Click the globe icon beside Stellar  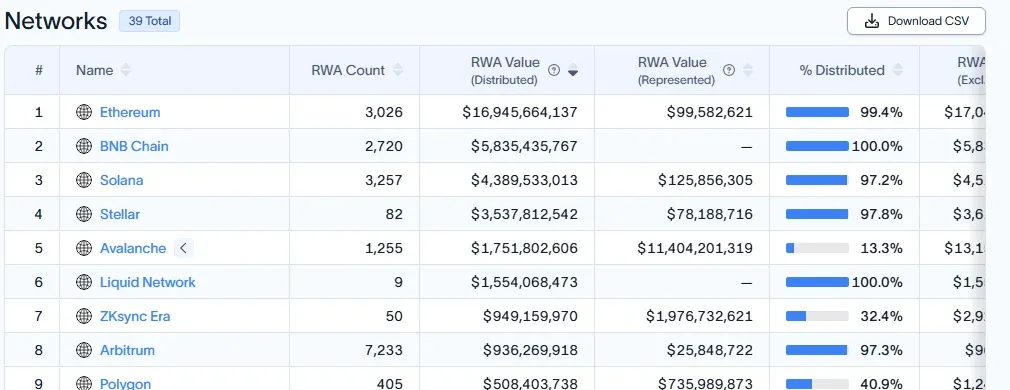pyautogui.click(x=84, y=214)
